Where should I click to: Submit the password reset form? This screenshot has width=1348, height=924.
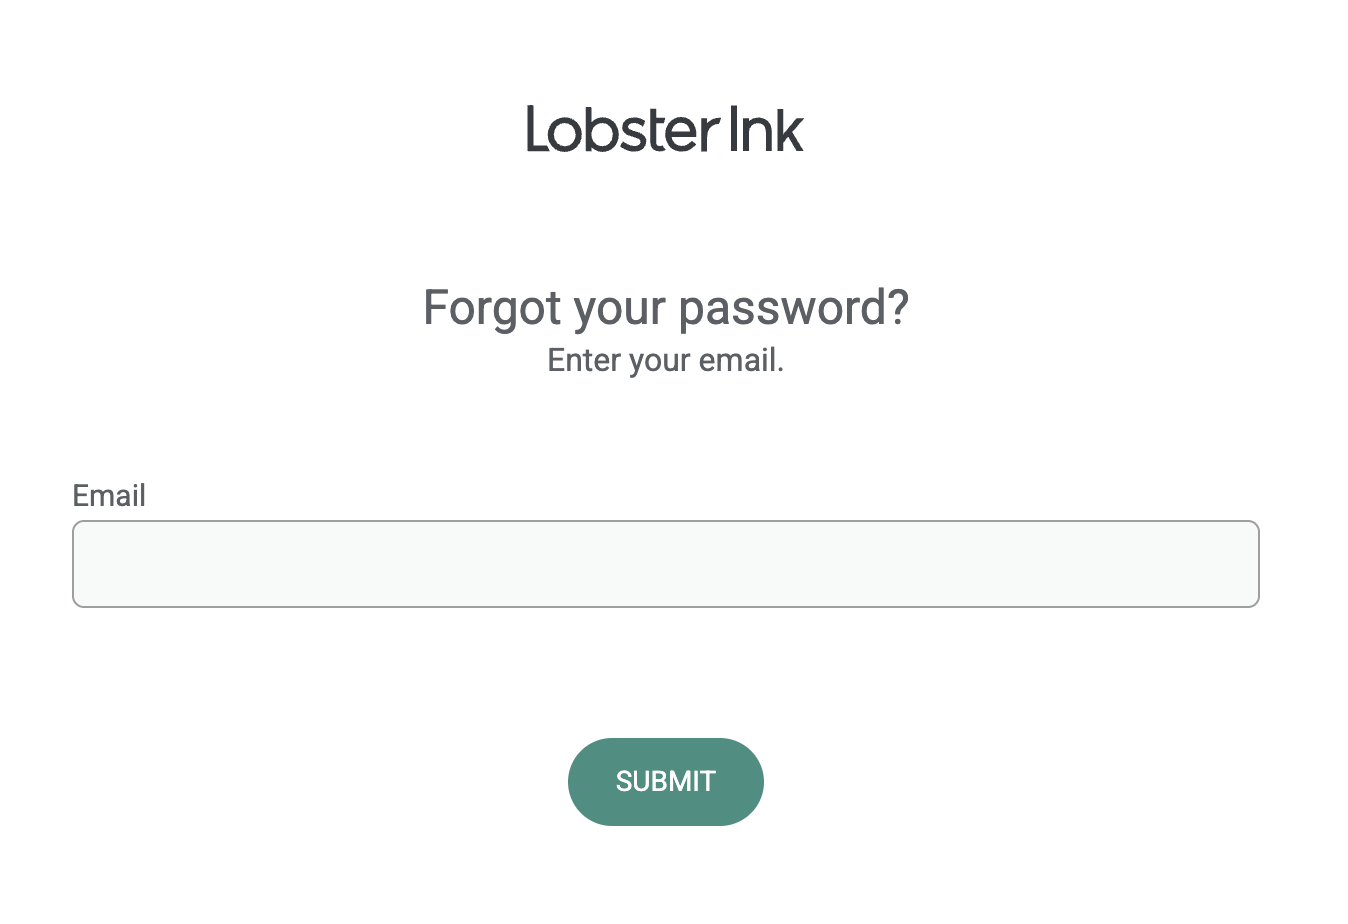(665, 782)
